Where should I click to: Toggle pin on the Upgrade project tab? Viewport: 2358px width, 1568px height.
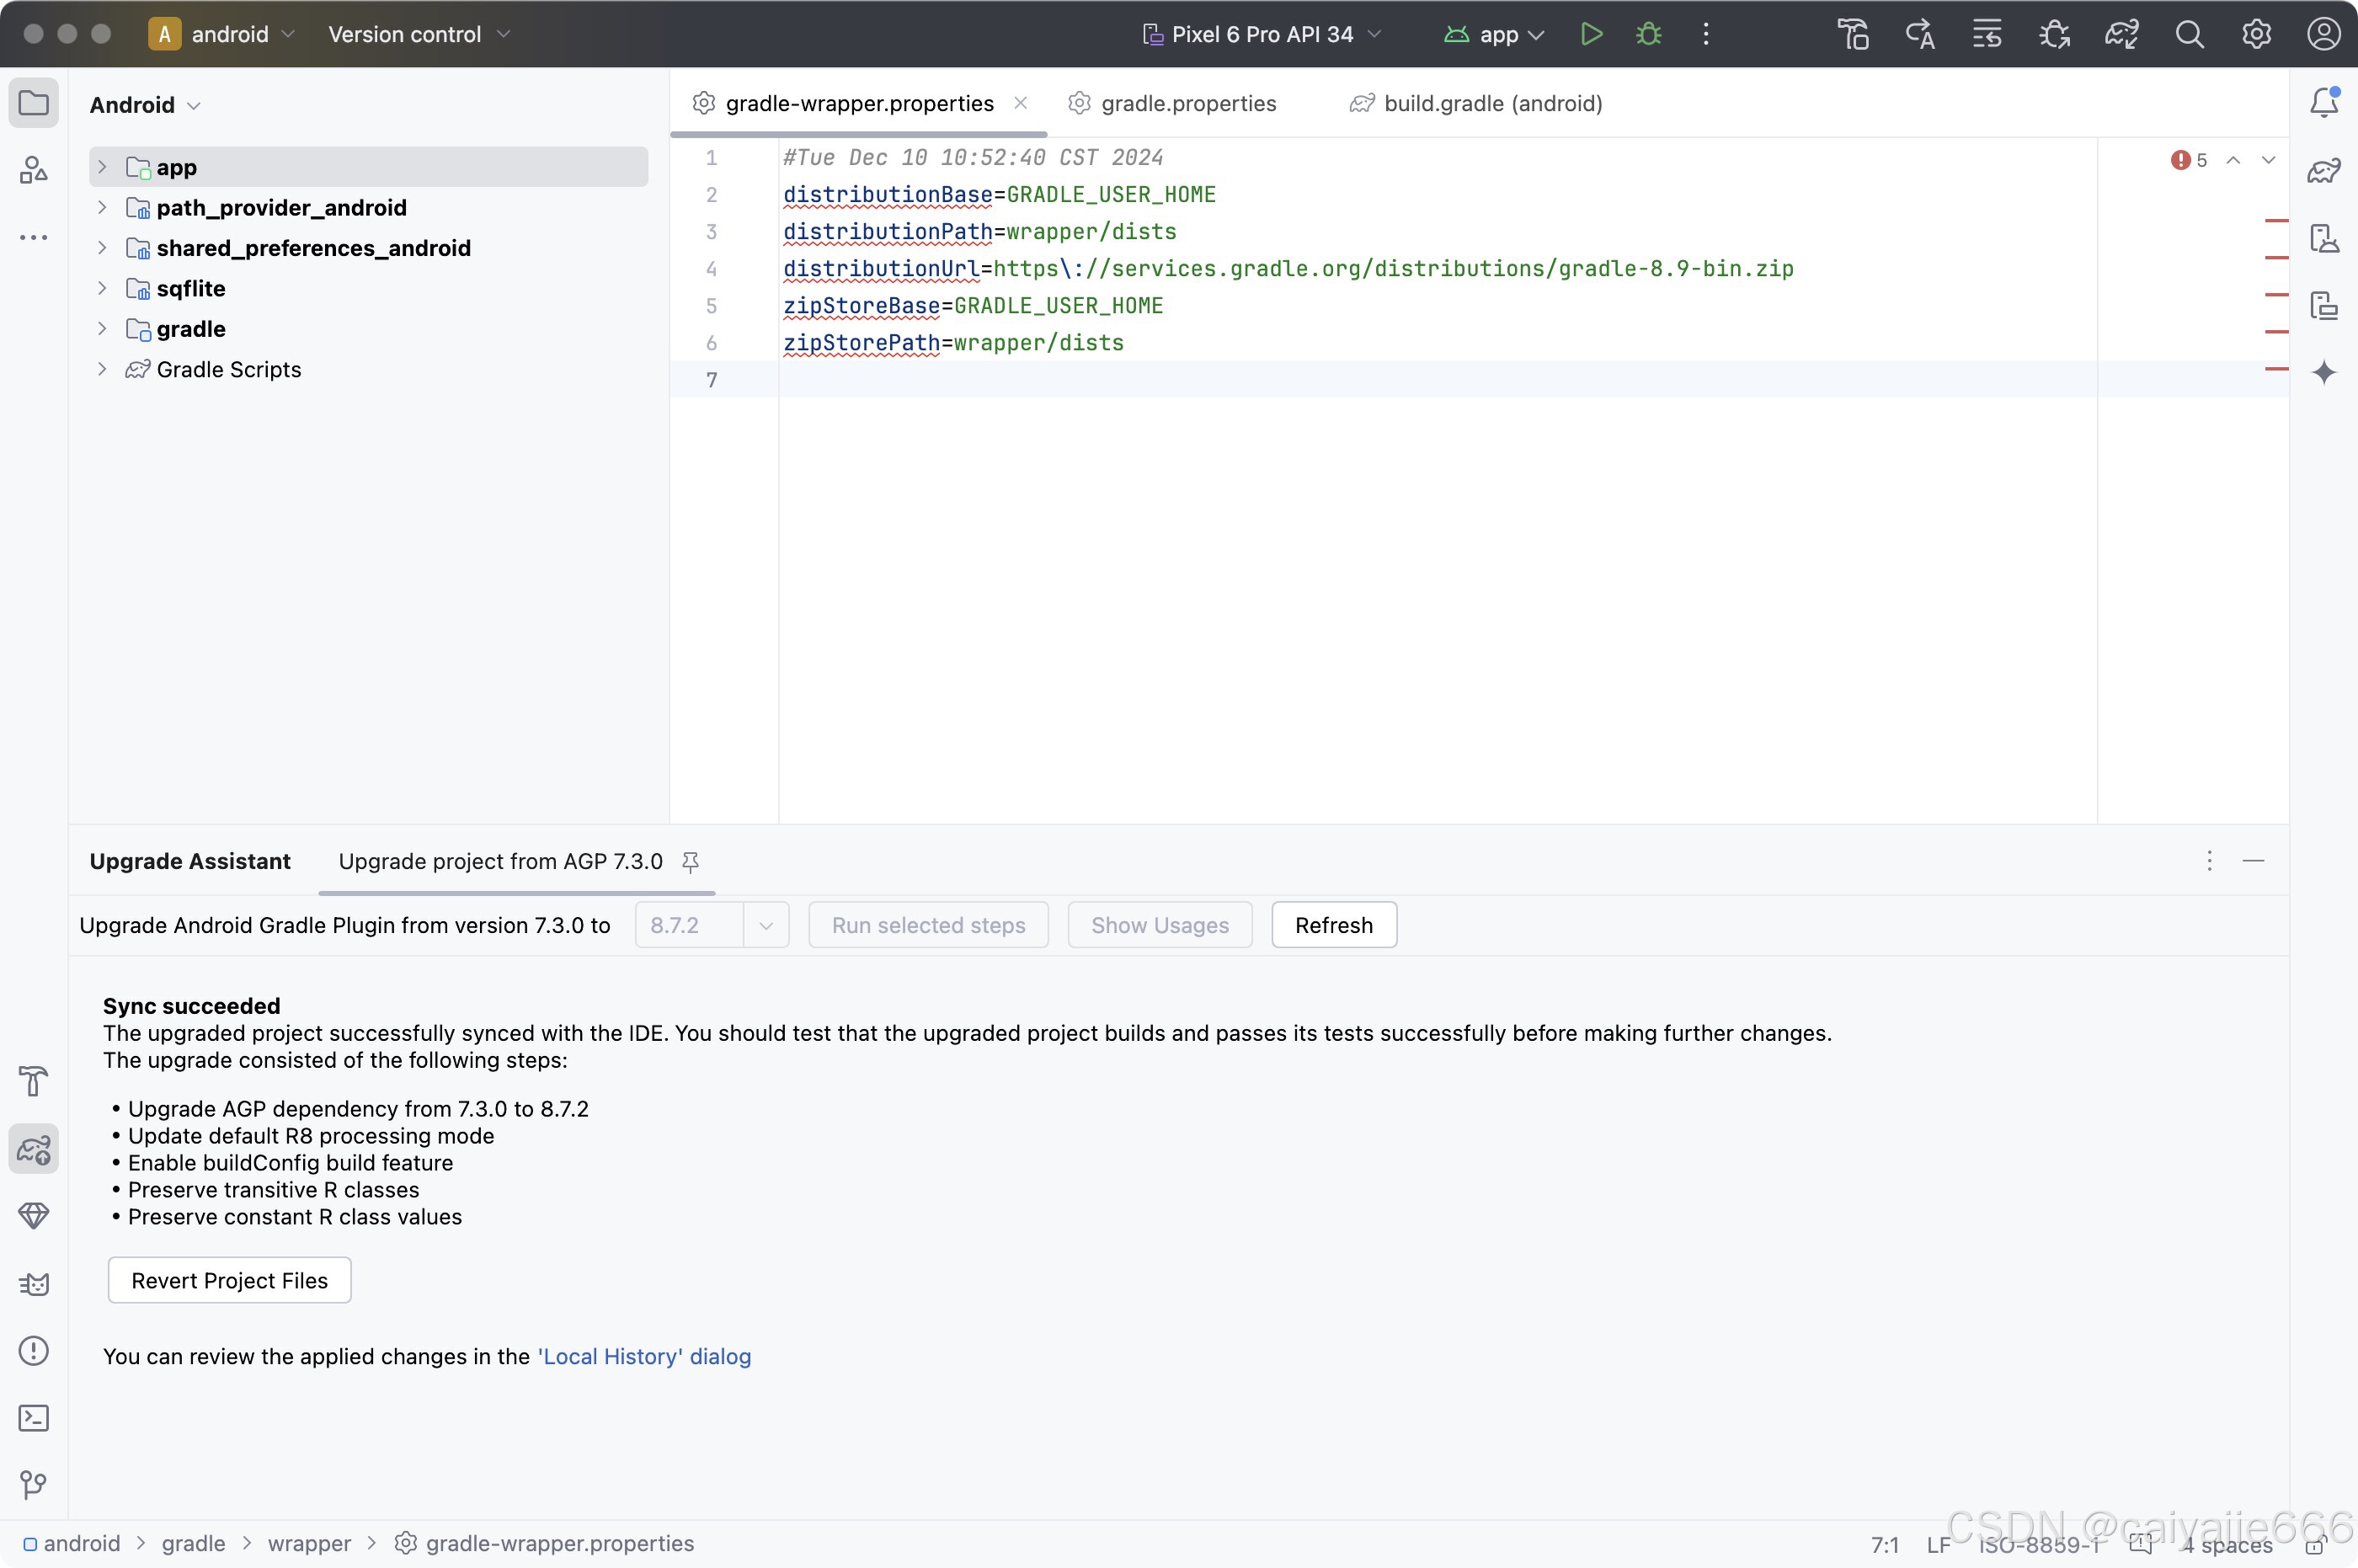coord(690,861)
